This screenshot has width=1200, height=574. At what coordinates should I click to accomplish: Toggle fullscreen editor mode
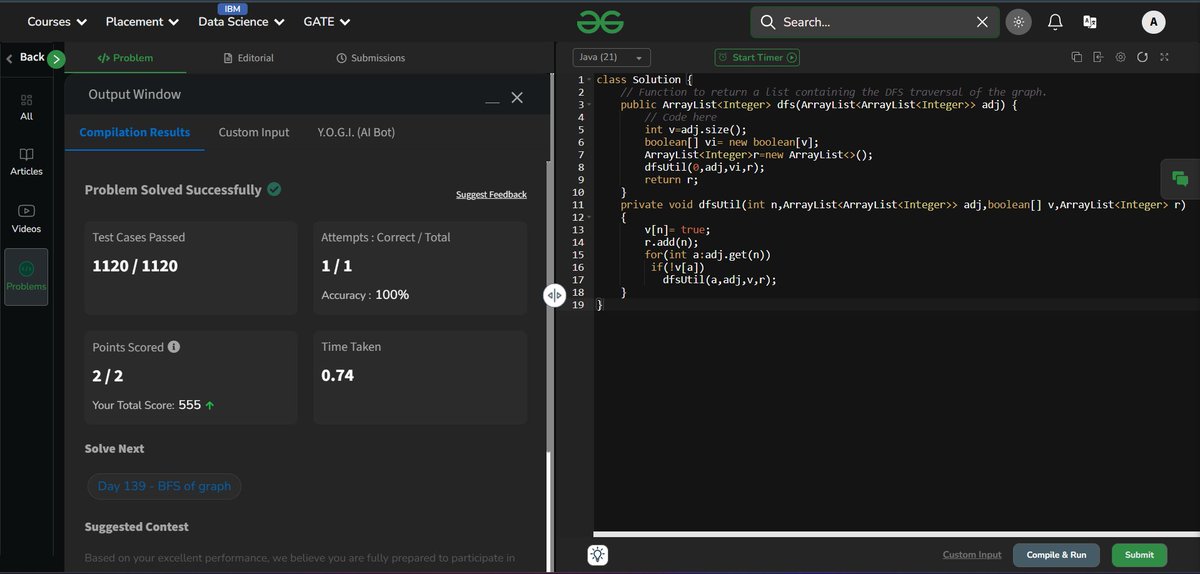pyautogui.click(x=1164, y=57)
